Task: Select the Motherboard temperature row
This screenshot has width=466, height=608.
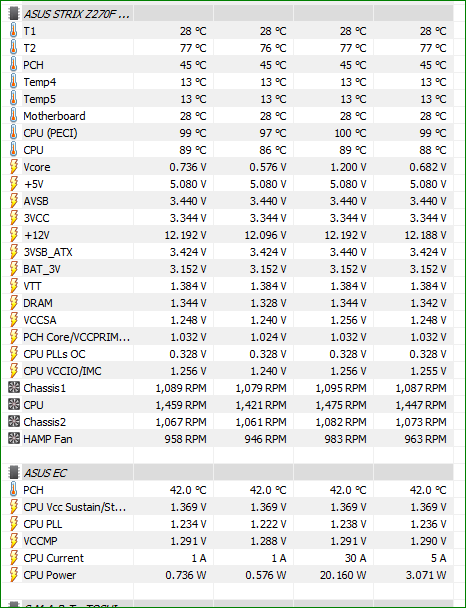Action: click(x=230, y=116)
